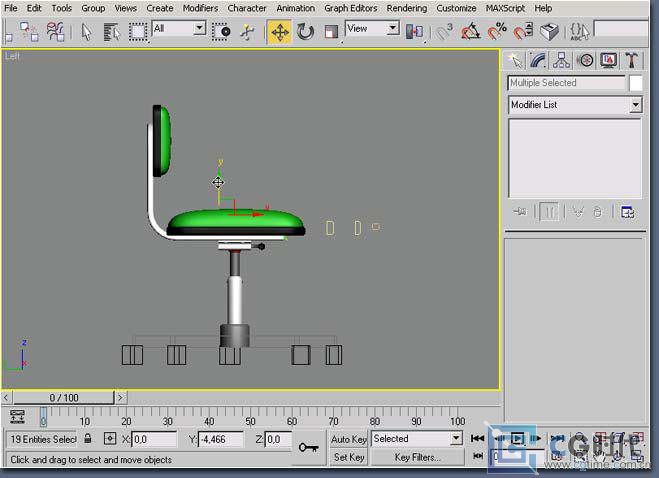Screen dimensions: 659x478
Task: Open the Rendering menu
Action: (406, 8)
